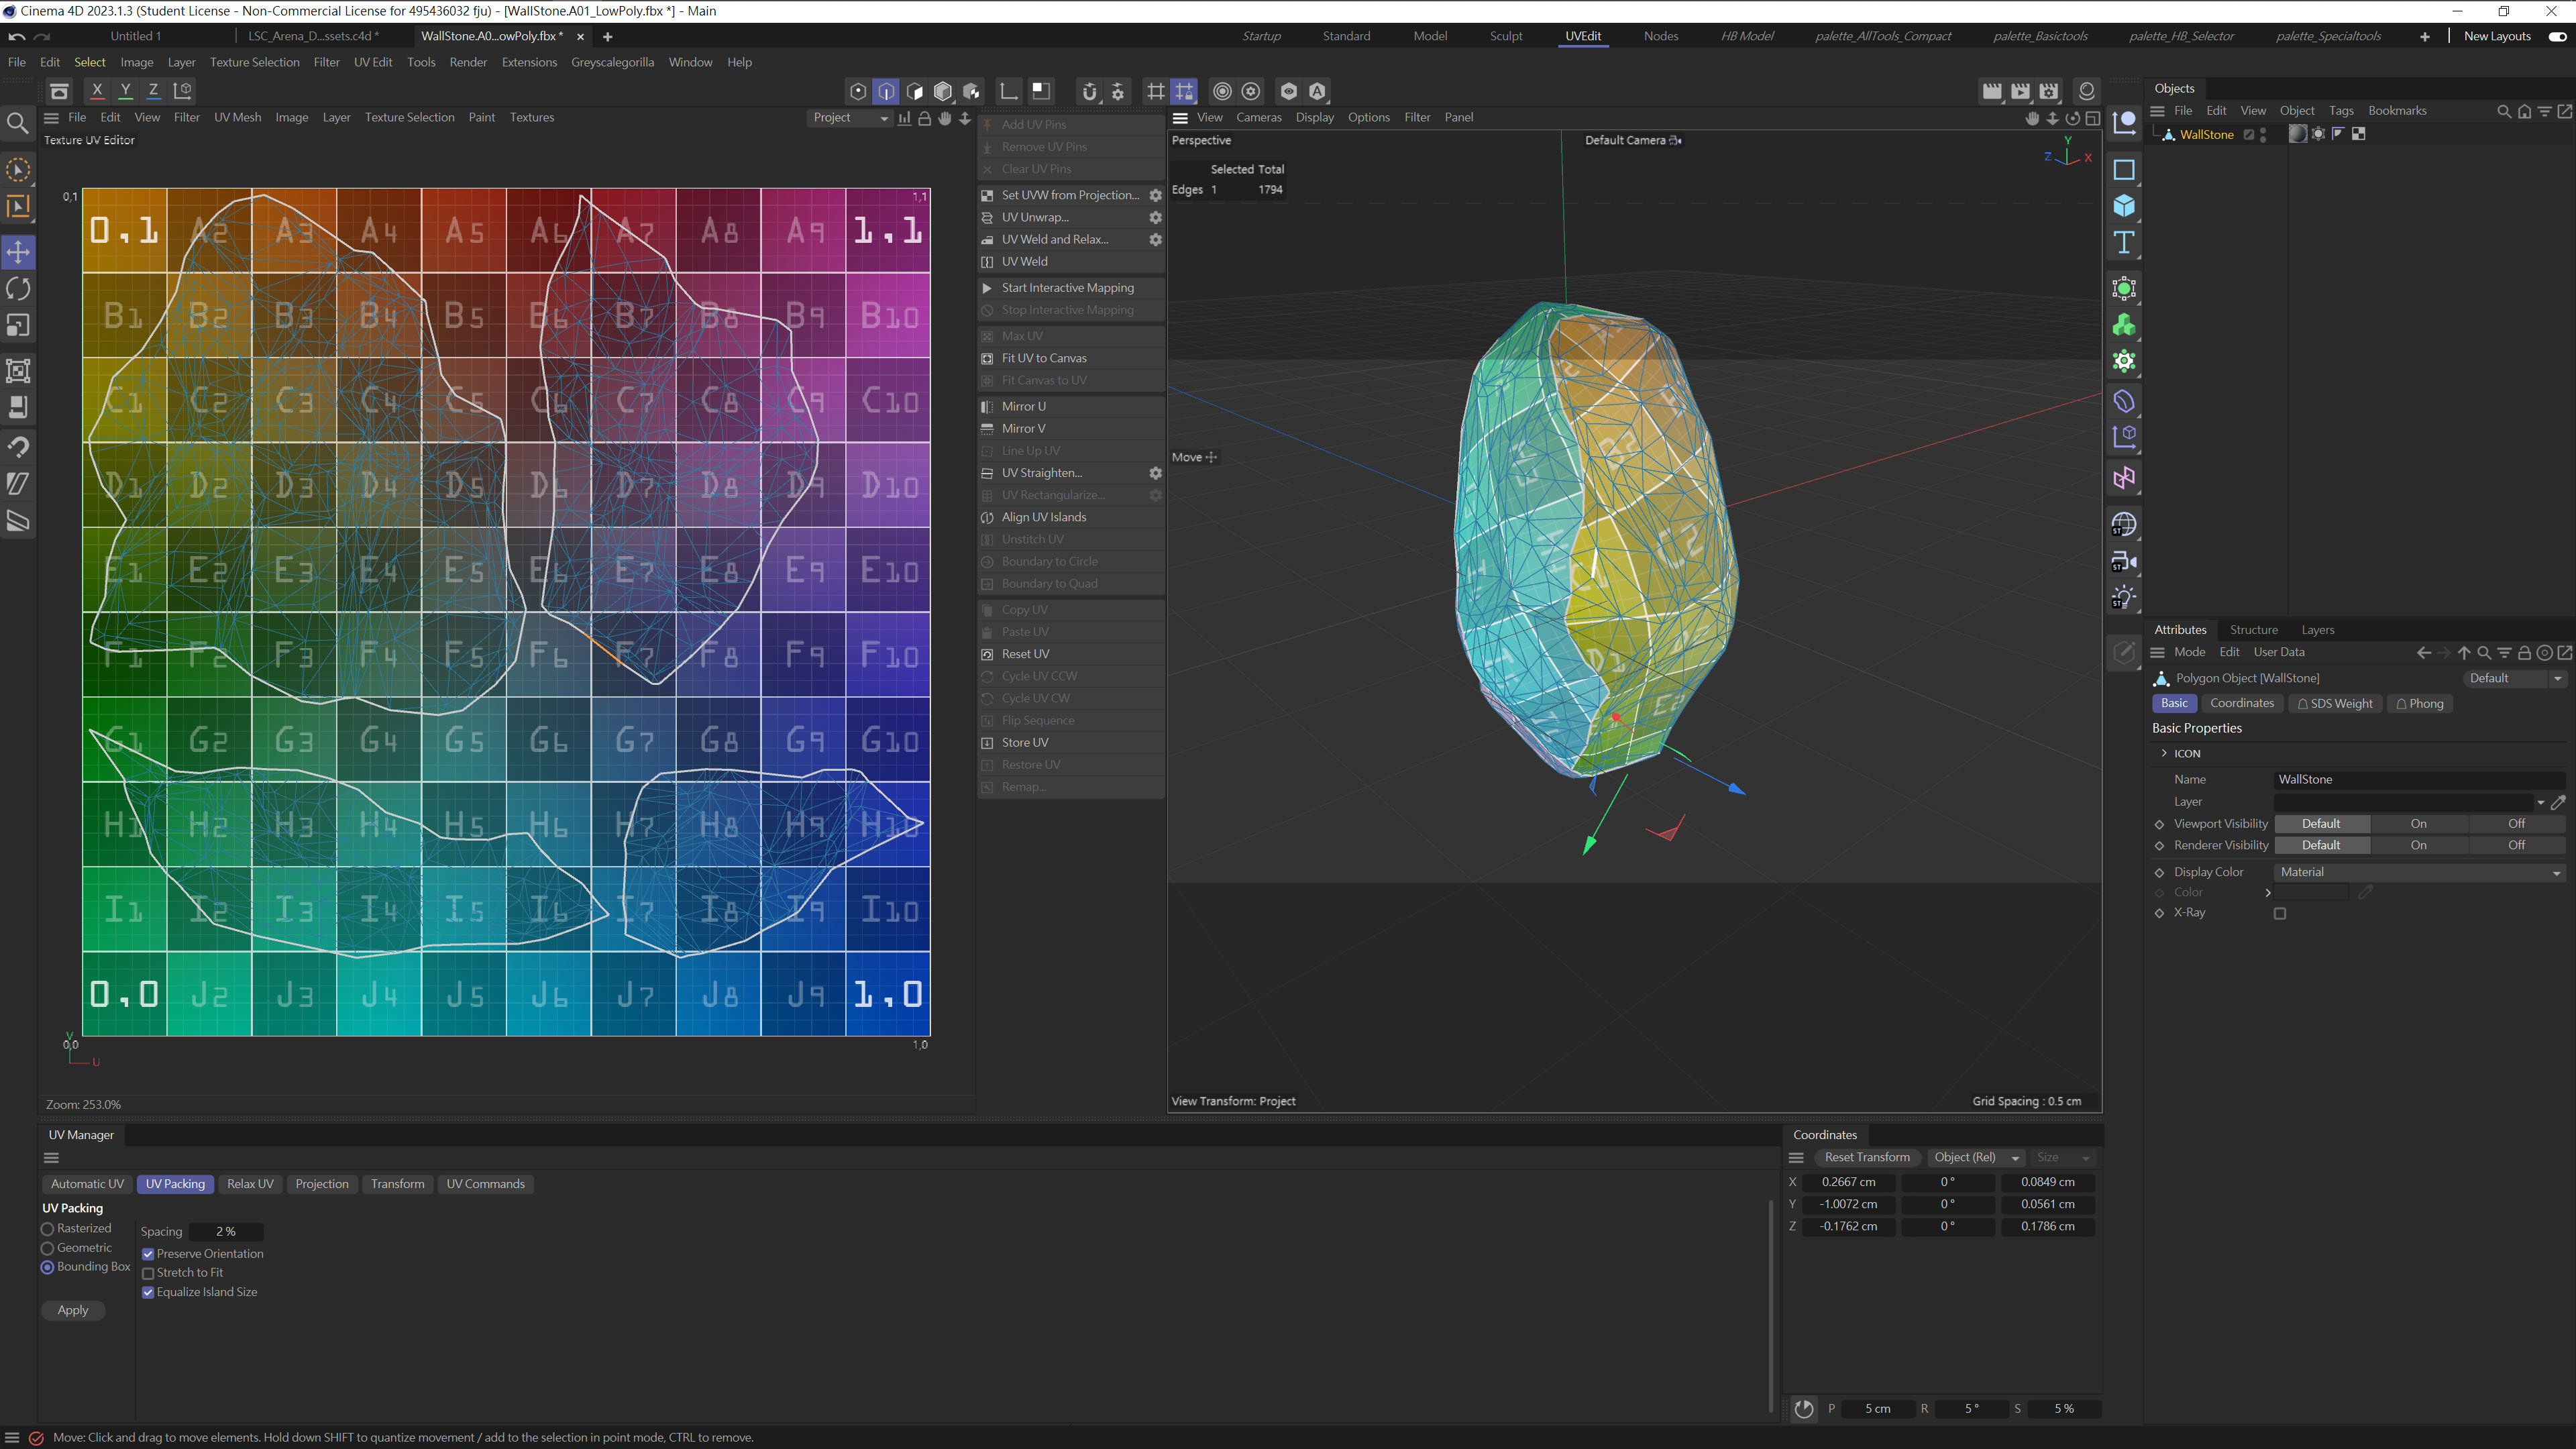Click the Cube primitive icon
2576x1449 pixels.
2124,206
